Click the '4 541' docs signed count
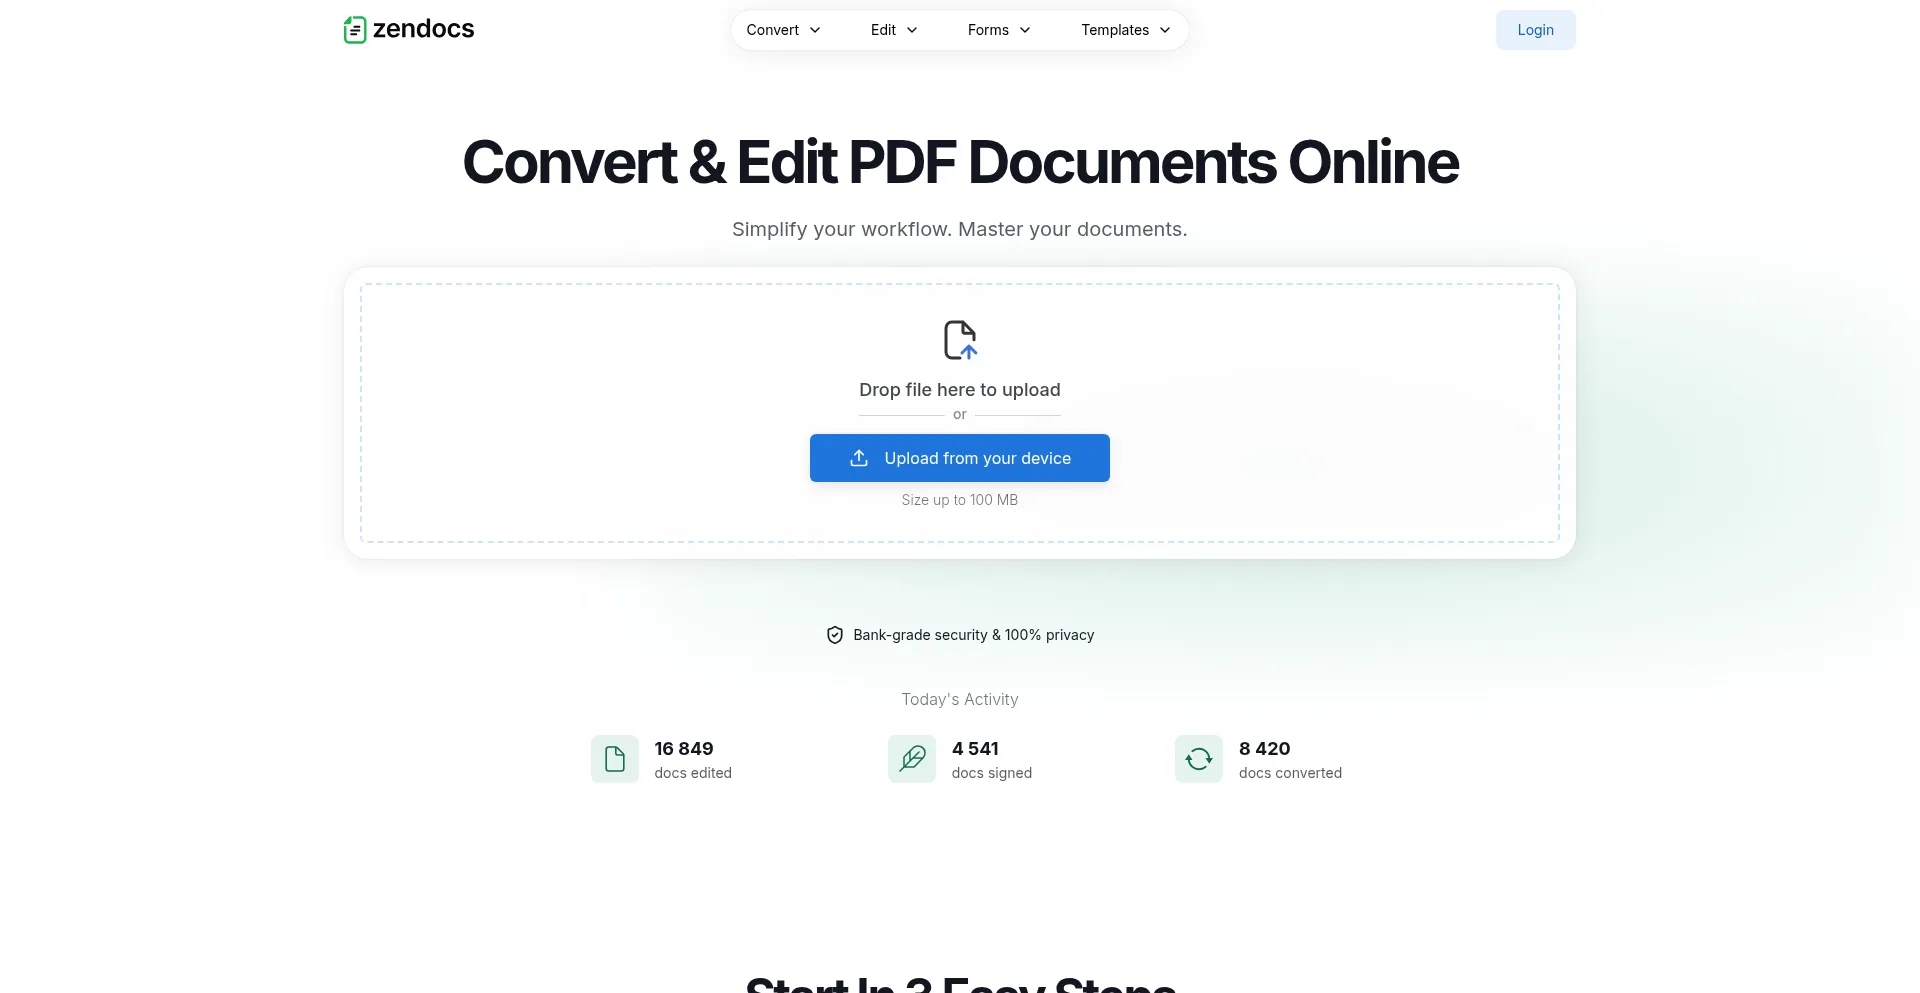 click(x=975, y=749)
